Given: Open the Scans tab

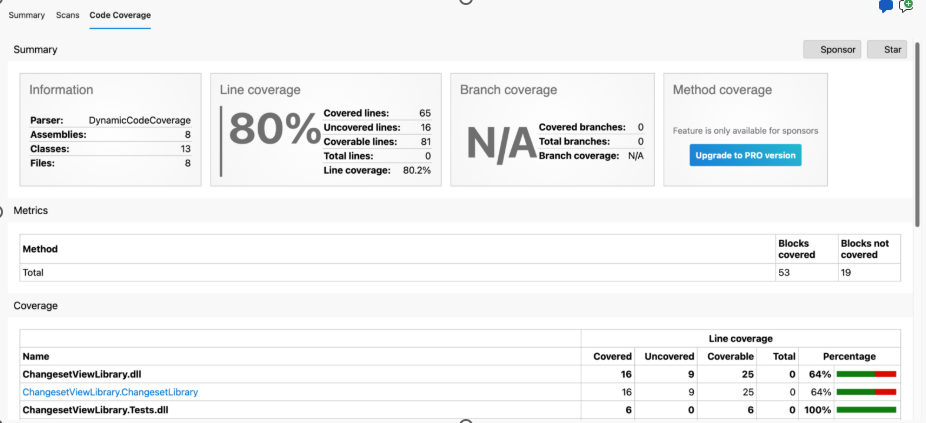Looking at the screenshot, I should coord(68,16).
